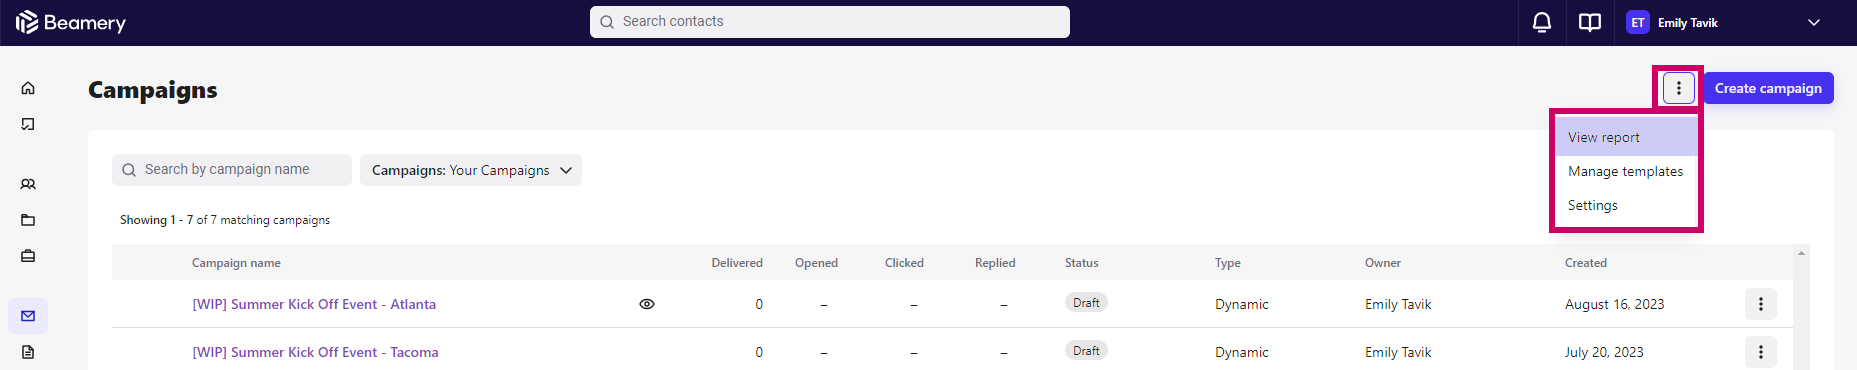Screen dimensions: 1857x370
Task: Toggle eye icon for Atlanta campaign
Action: pos(647,304)
